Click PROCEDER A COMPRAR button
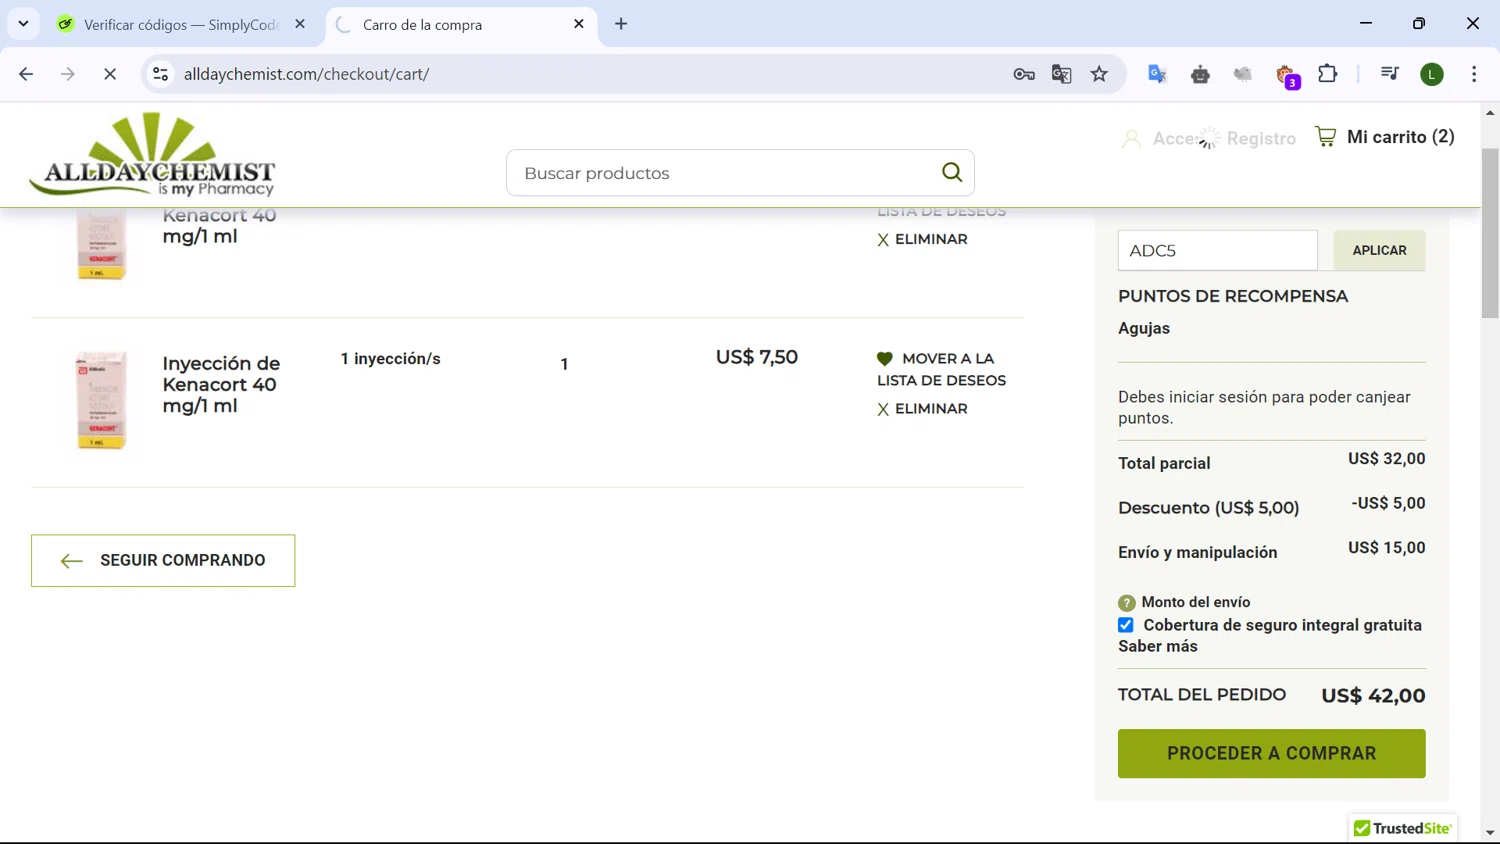1500x844 pixels. pyautogui.click(x=1271, y=754)
